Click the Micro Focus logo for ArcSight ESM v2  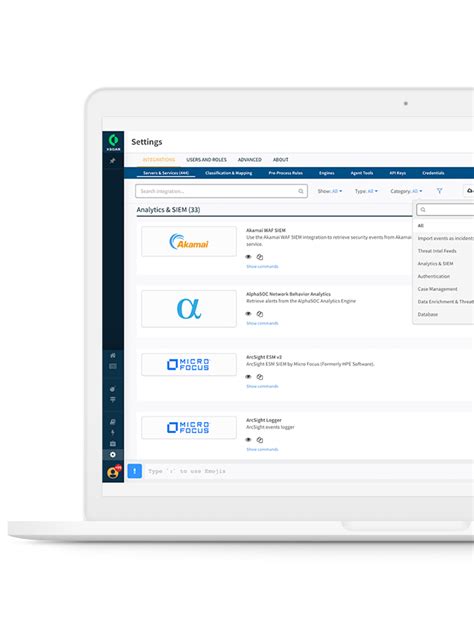tap(189, 364)
